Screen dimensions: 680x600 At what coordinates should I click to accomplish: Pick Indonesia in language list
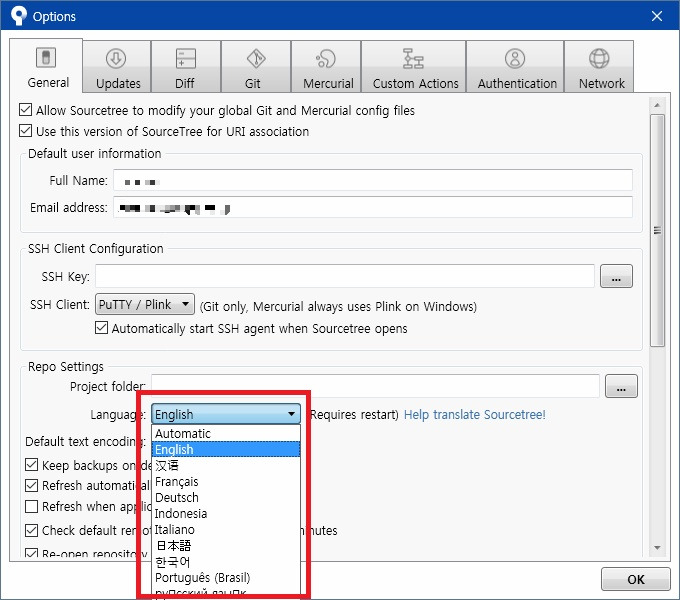[226, 513]
